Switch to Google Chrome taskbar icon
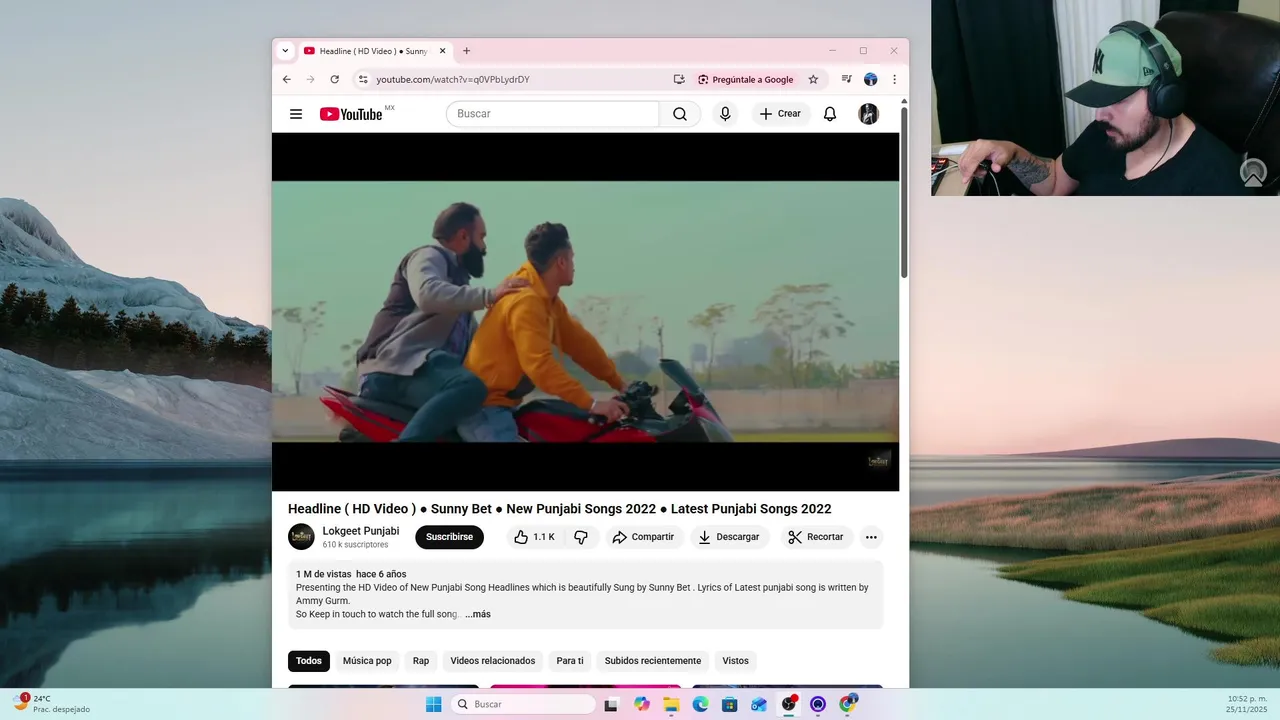Viewport: 1280px width, 720px height. point(848,704)
